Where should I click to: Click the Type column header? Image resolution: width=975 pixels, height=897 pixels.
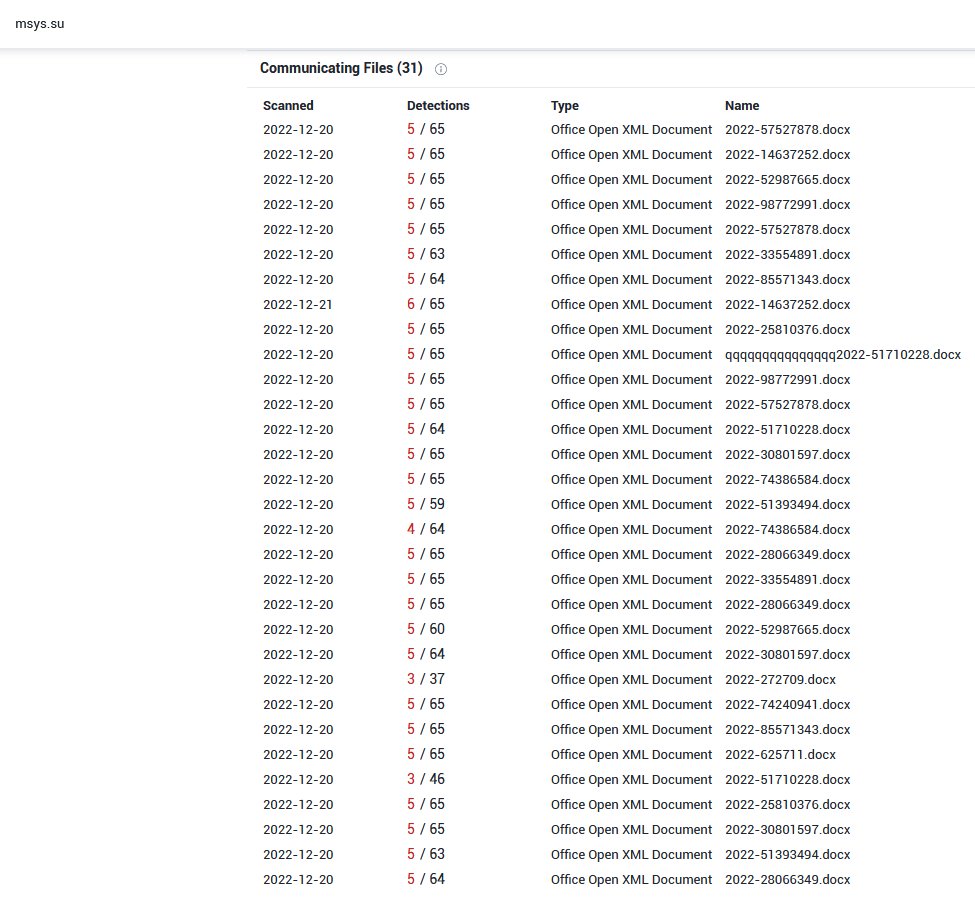[565, 106]
